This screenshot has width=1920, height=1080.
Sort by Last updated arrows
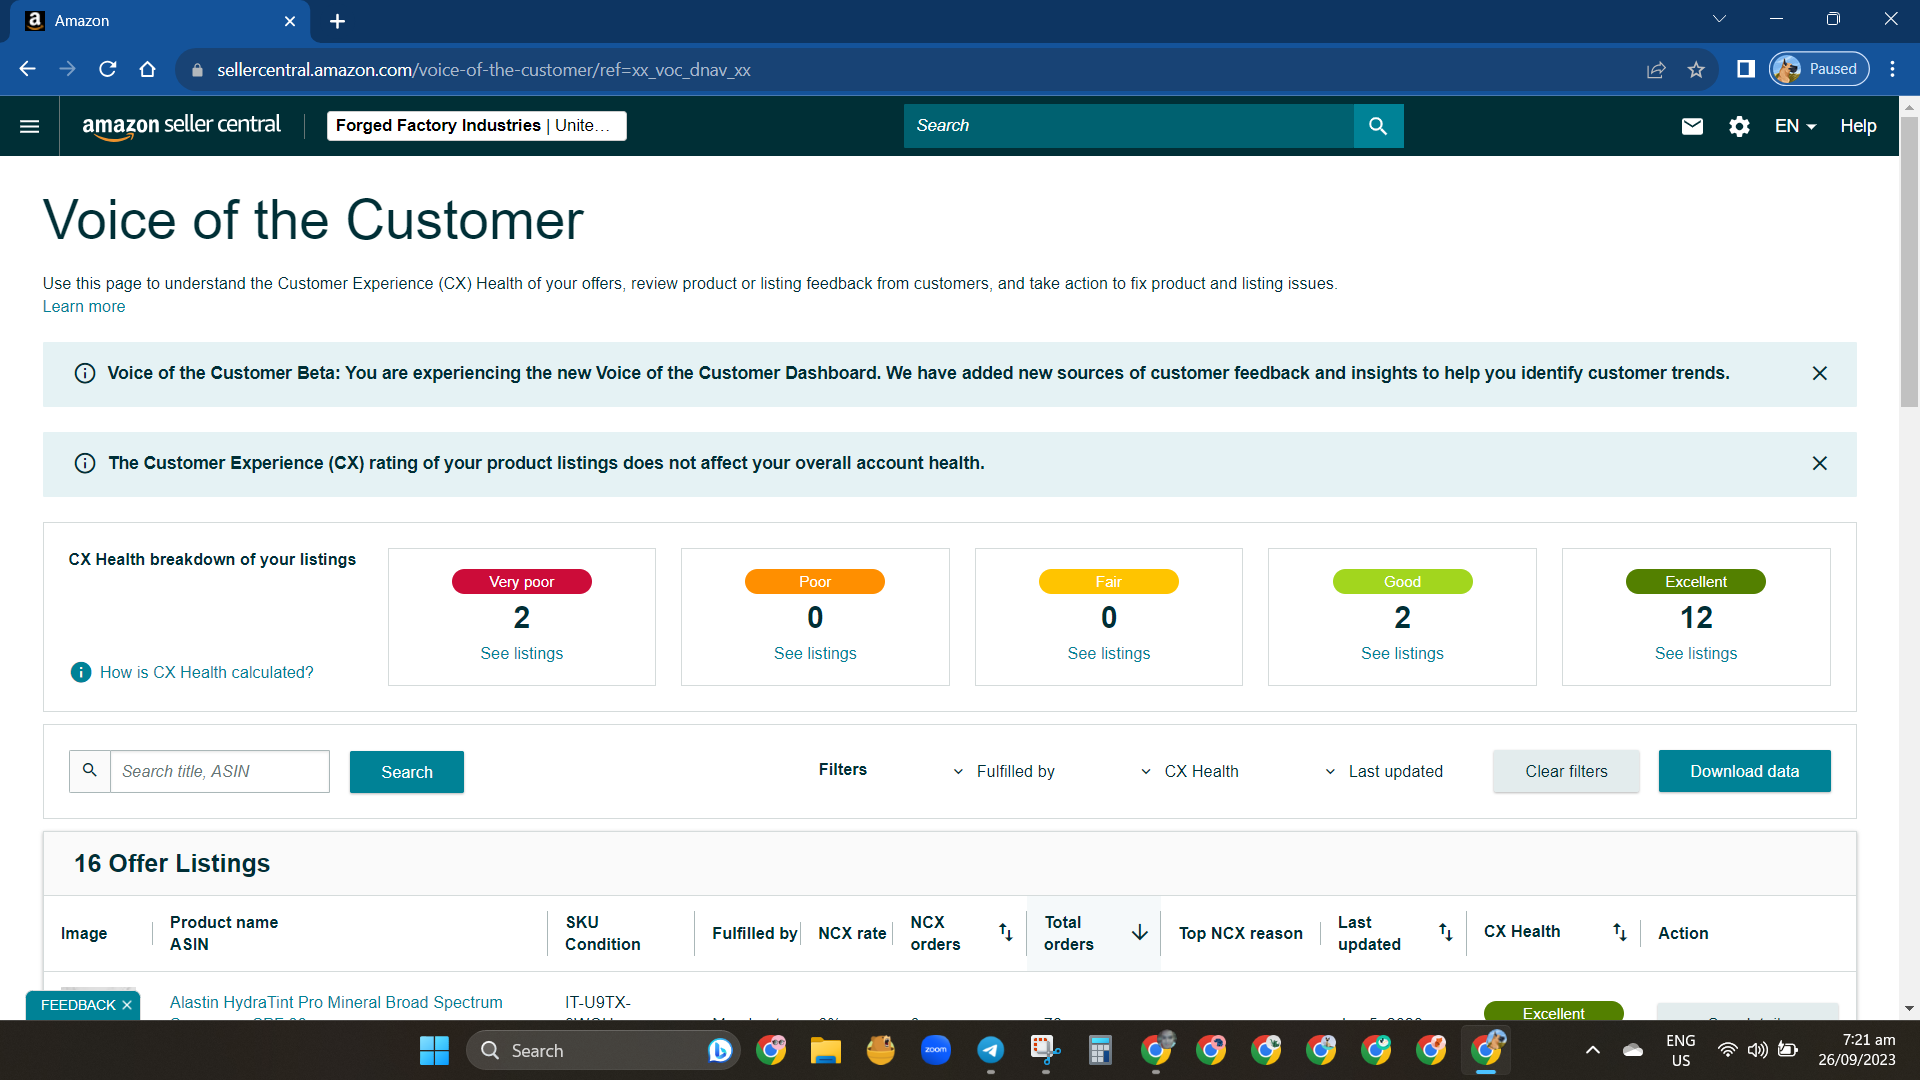(1446, 932)
